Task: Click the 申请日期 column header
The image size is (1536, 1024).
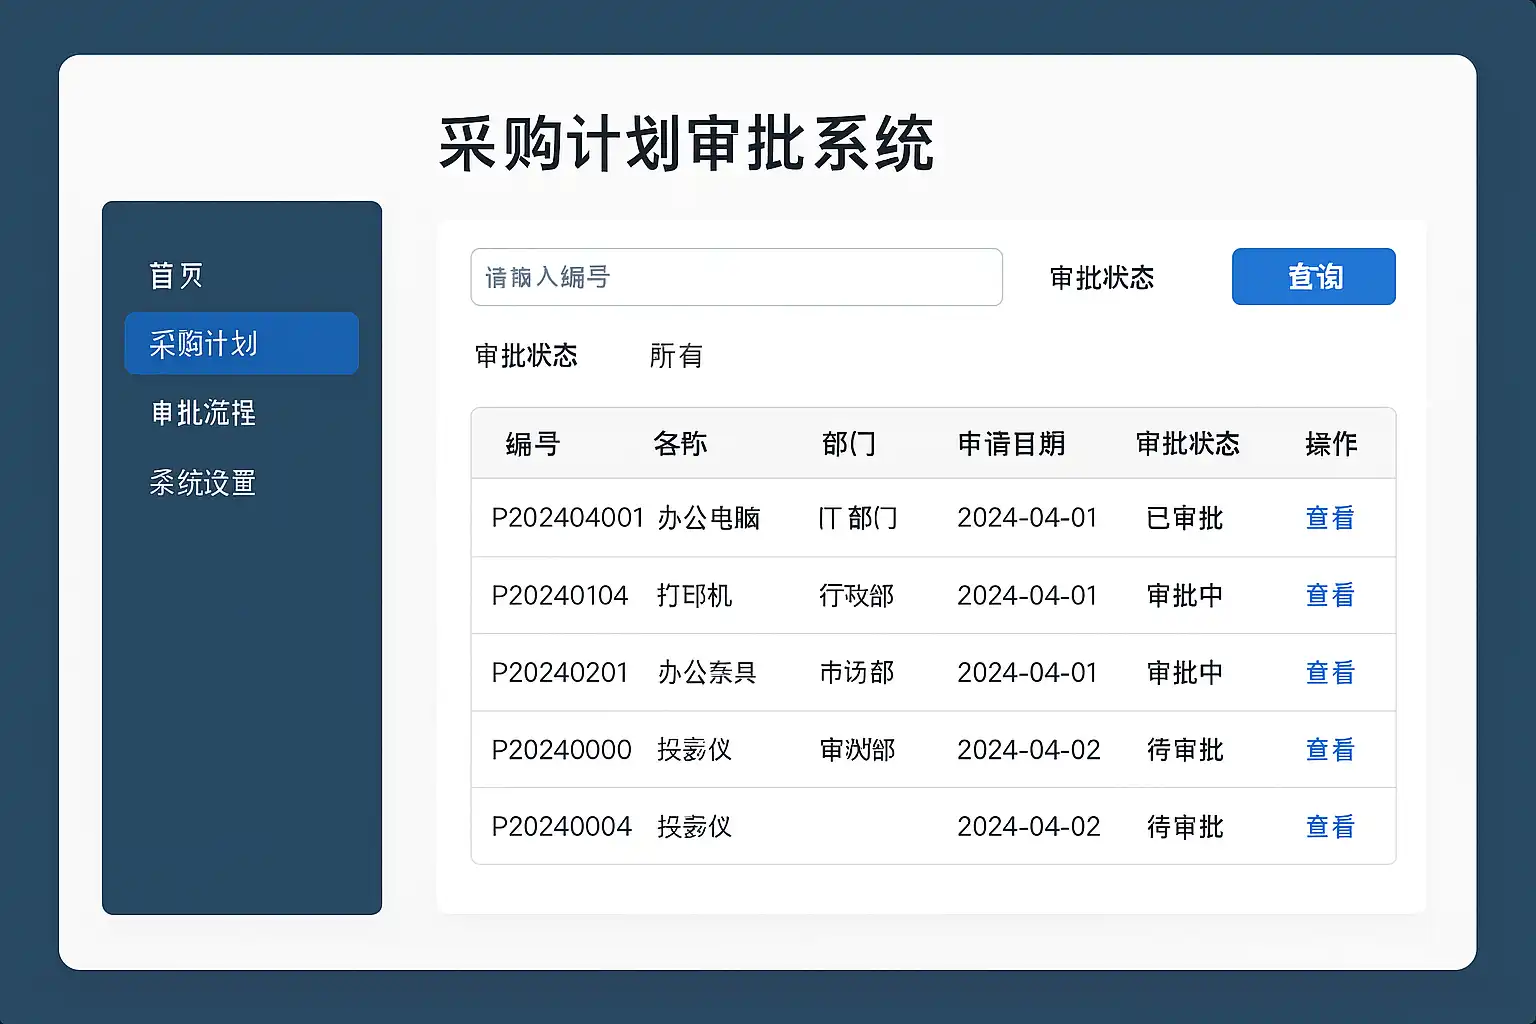Action: pyautogui.click(x=1011, y=443)
